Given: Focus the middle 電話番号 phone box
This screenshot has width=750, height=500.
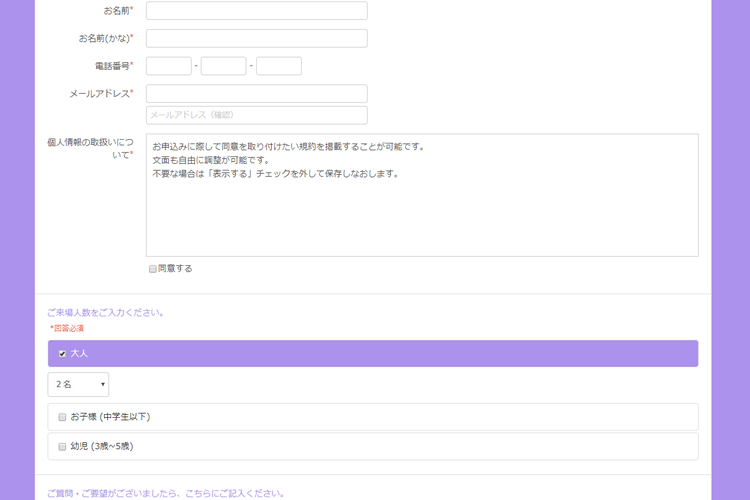Looking at the screenshot, I should [x=223, y=66].
